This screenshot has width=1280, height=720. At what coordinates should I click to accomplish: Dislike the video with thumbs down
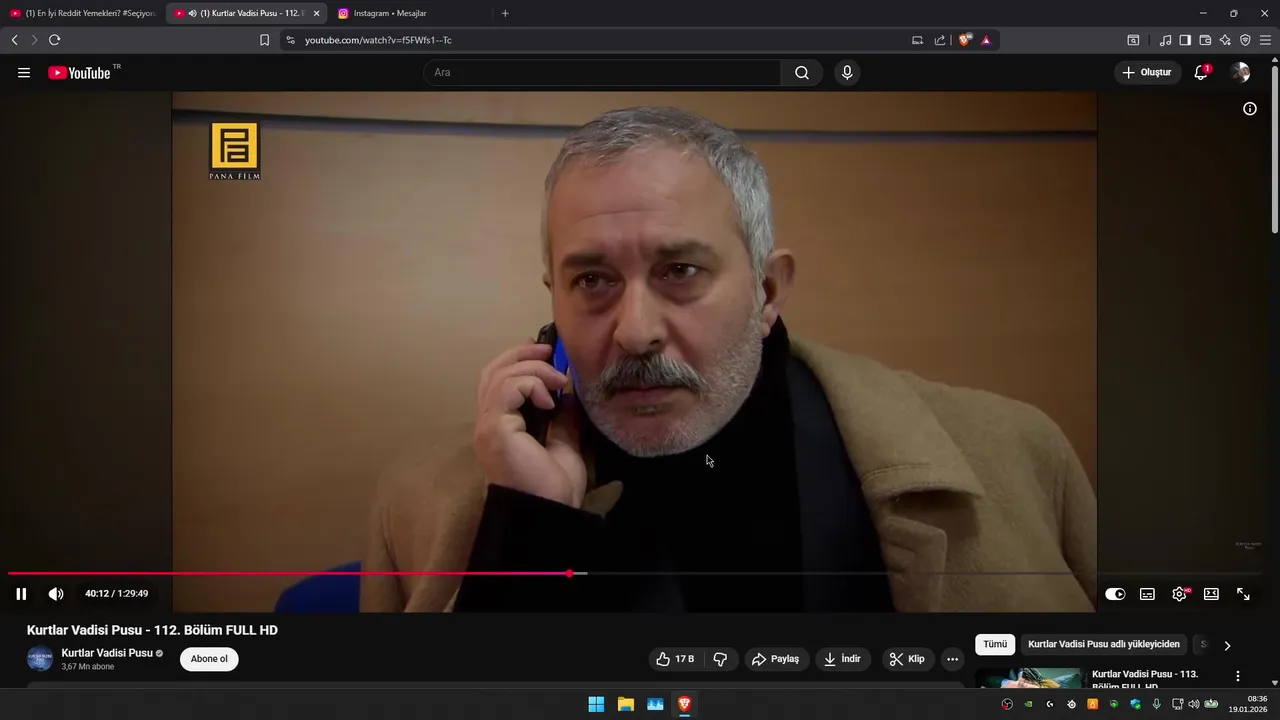tap(720, 659)
